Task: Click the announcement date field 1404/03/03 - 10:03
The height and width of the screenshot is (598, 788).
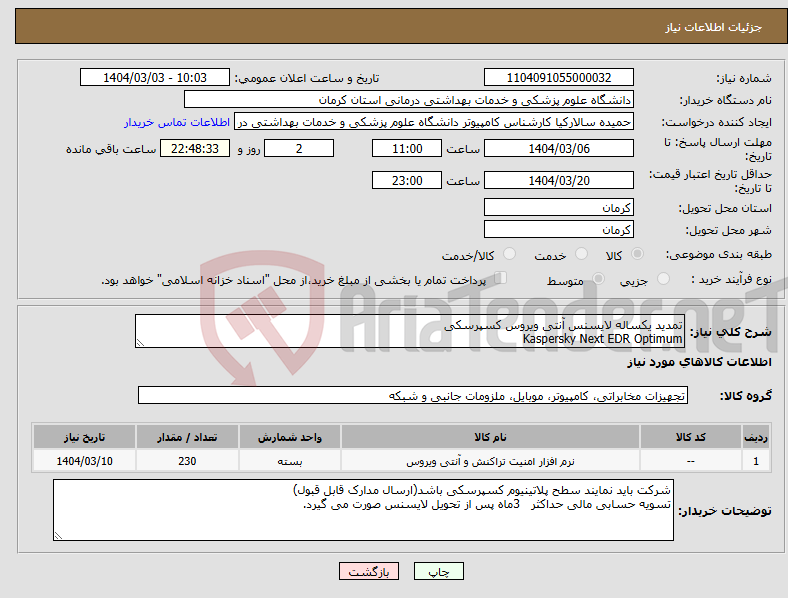Action: 155,77
